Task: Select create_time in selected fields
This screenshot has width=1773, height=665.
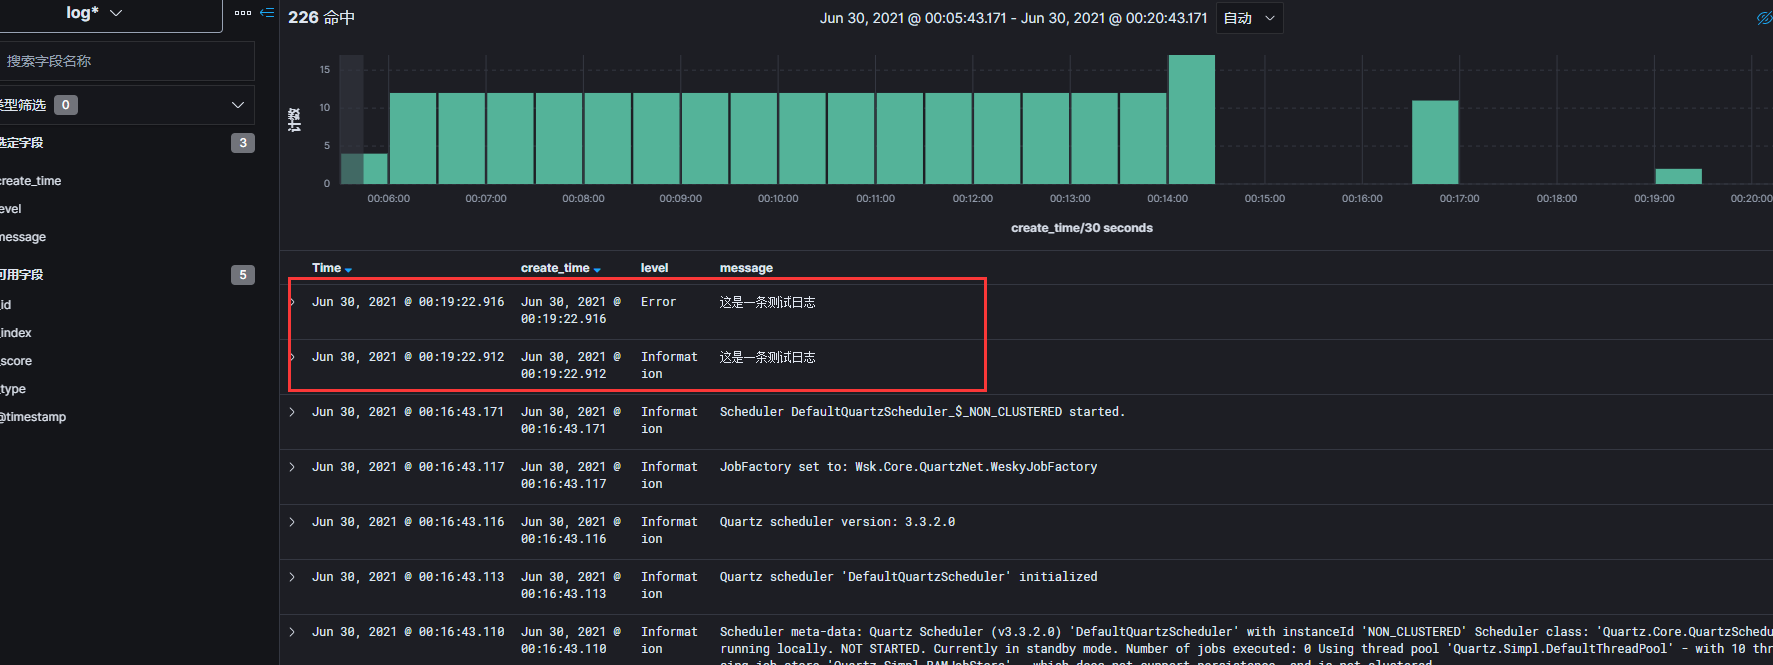Action: tap(31, 181)
